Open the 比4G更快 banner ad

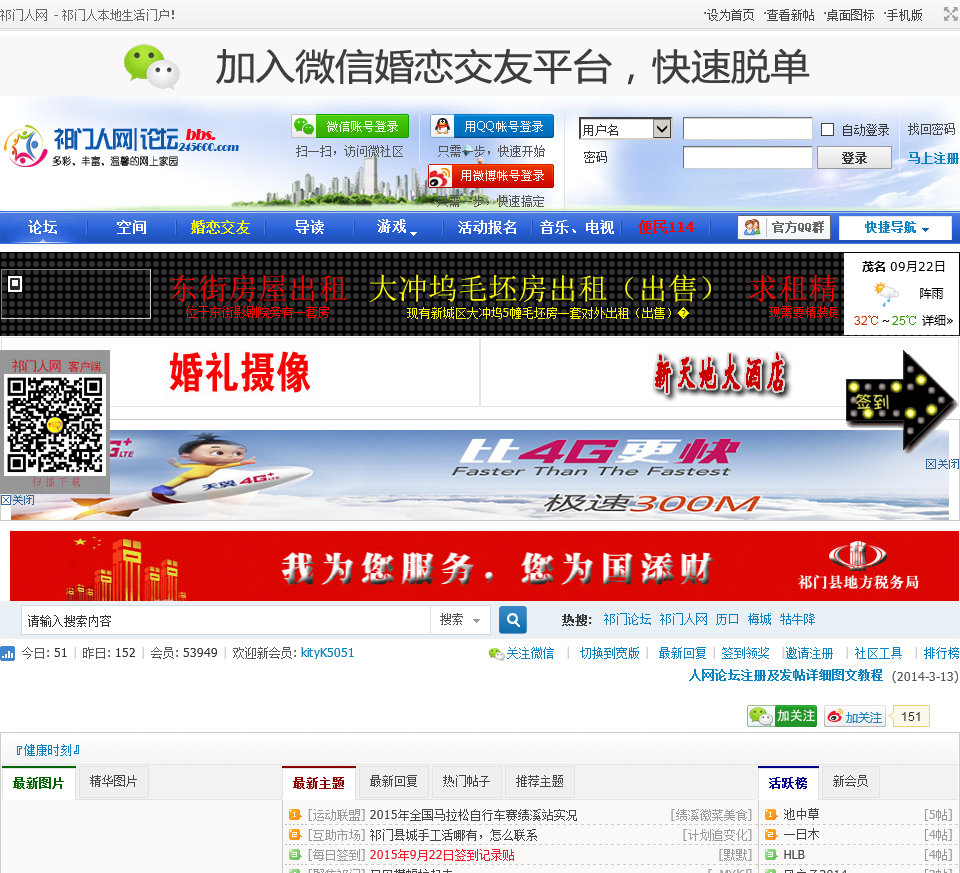coord(480,475)
